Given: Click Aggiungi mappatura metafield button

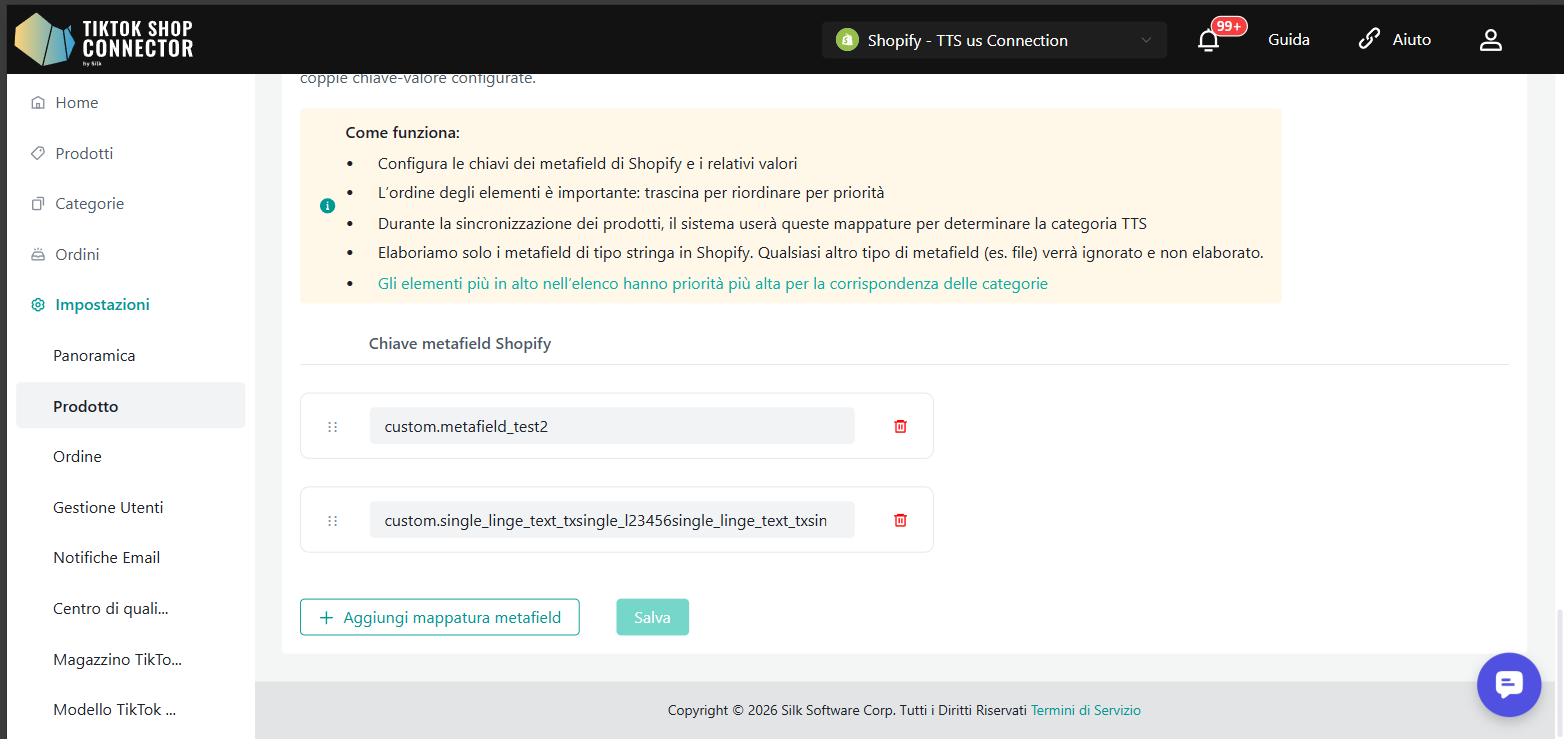Looking at the screenshot, I should [439, 617].
